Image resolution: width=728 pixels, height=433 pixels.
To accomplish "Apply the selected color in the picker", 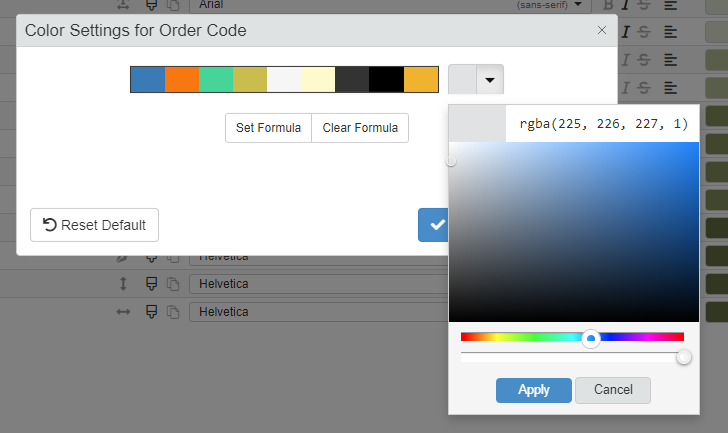I will tap(533, 390).
